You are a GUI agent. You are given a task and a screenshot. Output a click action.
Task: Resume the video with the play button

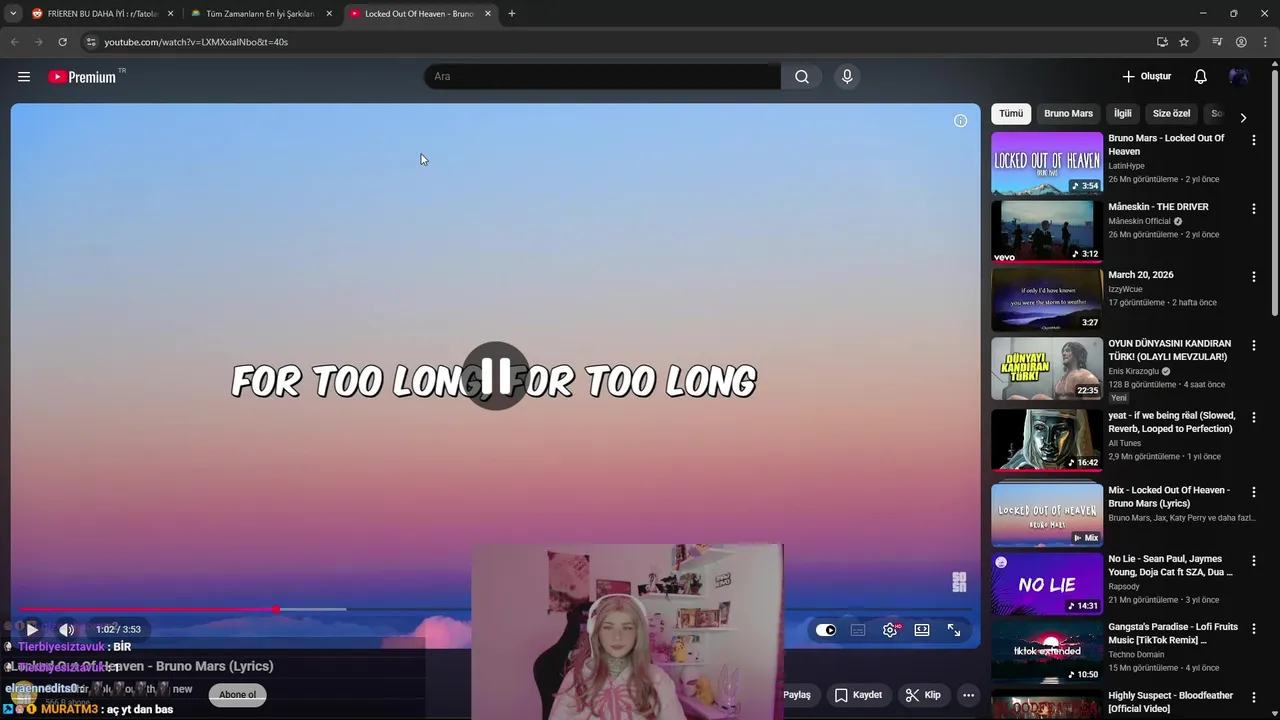32,630
